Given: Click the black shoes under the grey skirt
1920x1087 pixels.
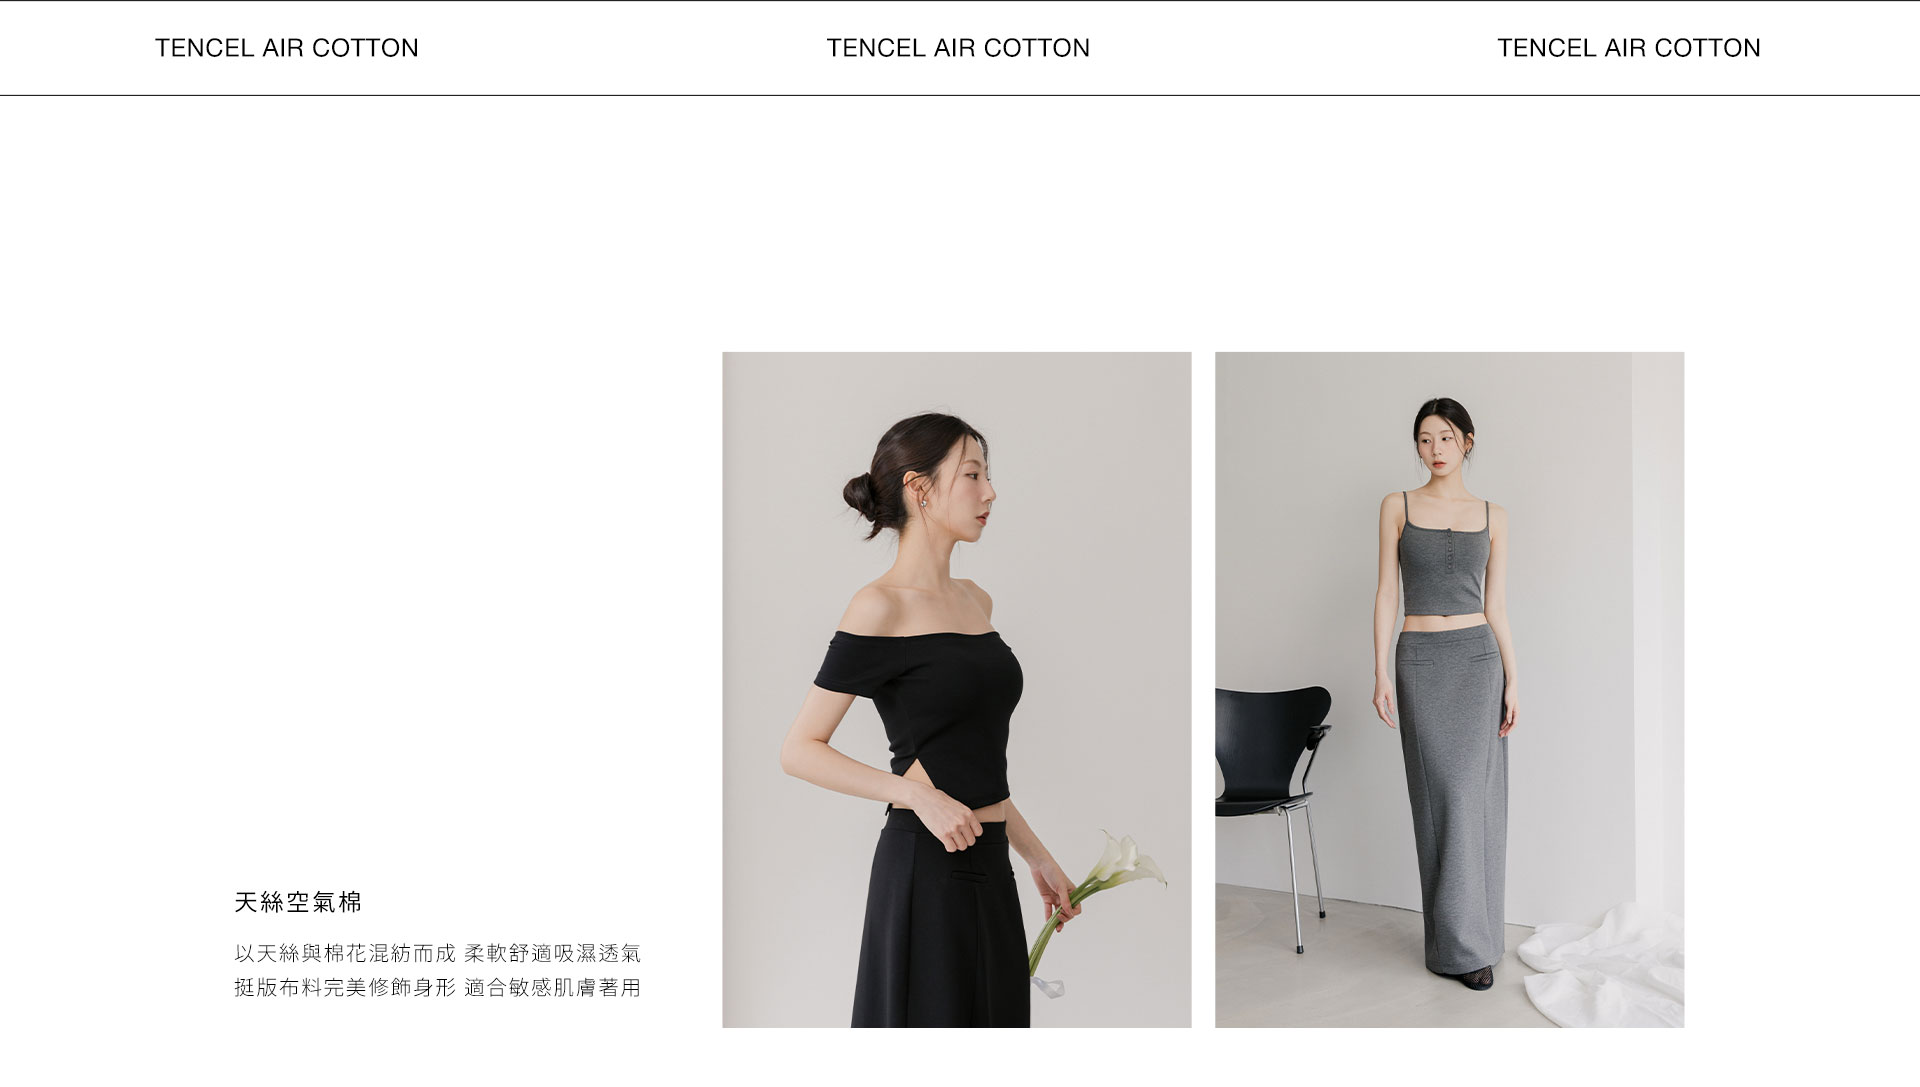Looking at the screenshot, I should (x=1475, y=975).
